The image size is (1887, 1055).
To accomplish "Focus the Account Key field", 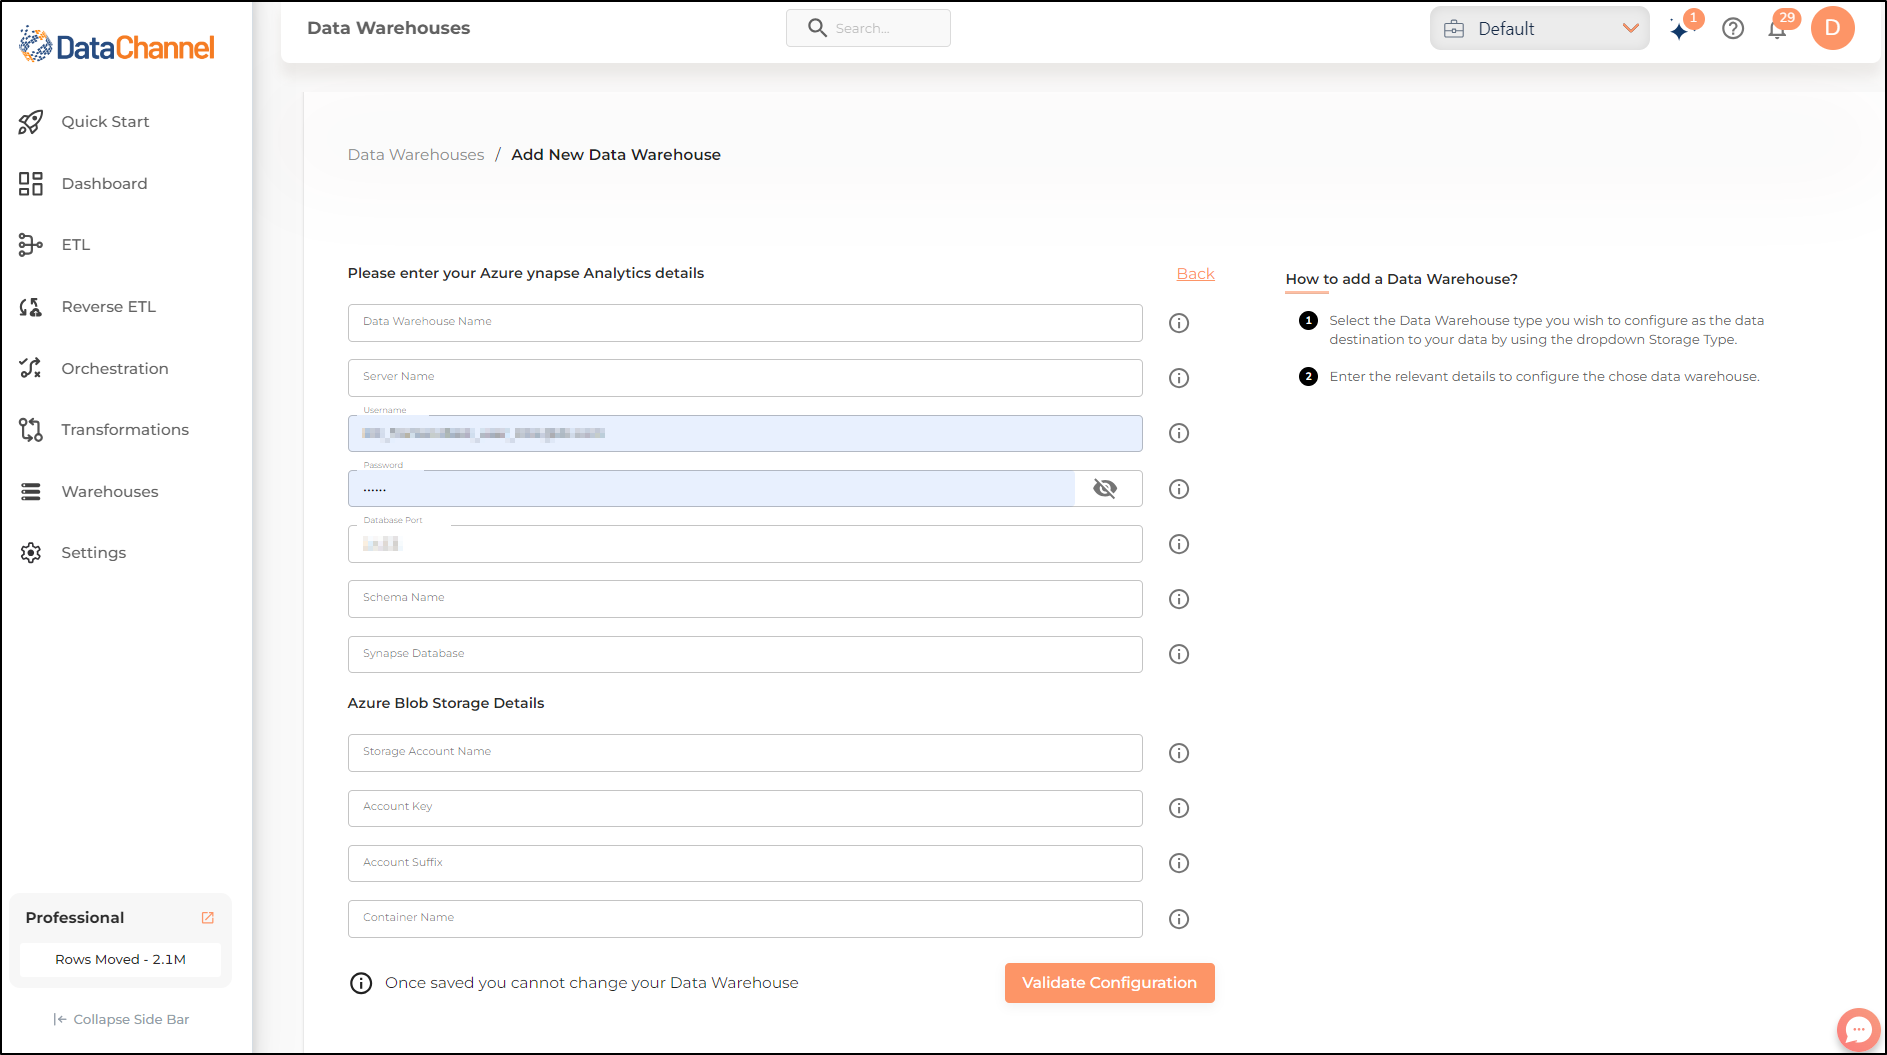I will click(745, 808).
